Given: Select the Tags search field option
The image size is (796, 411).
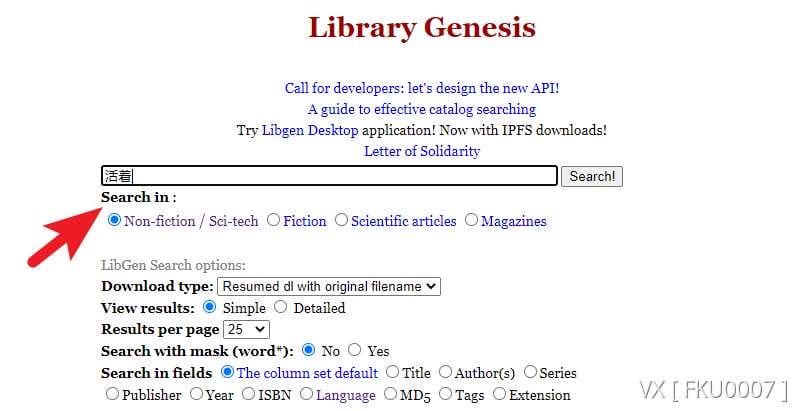Looking at the screenshot, I should click(445, 394).
